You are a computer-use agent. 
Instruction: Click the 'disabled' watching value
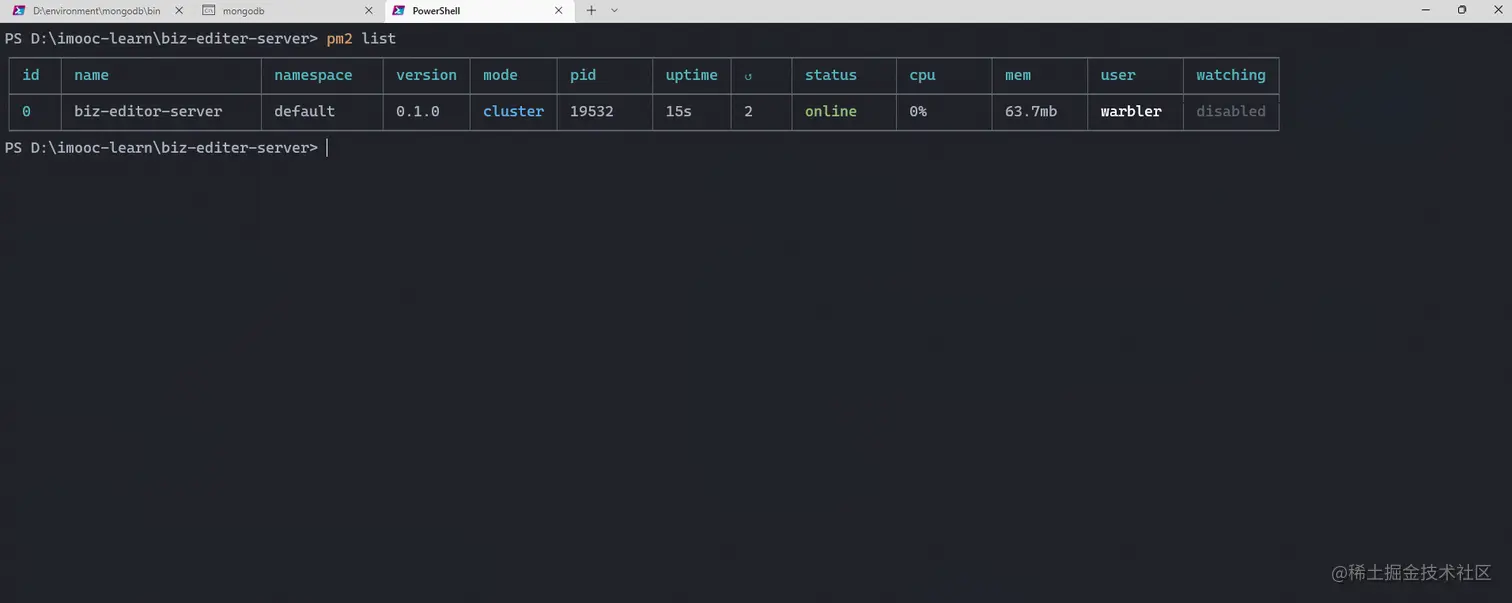pos(1231,111)
